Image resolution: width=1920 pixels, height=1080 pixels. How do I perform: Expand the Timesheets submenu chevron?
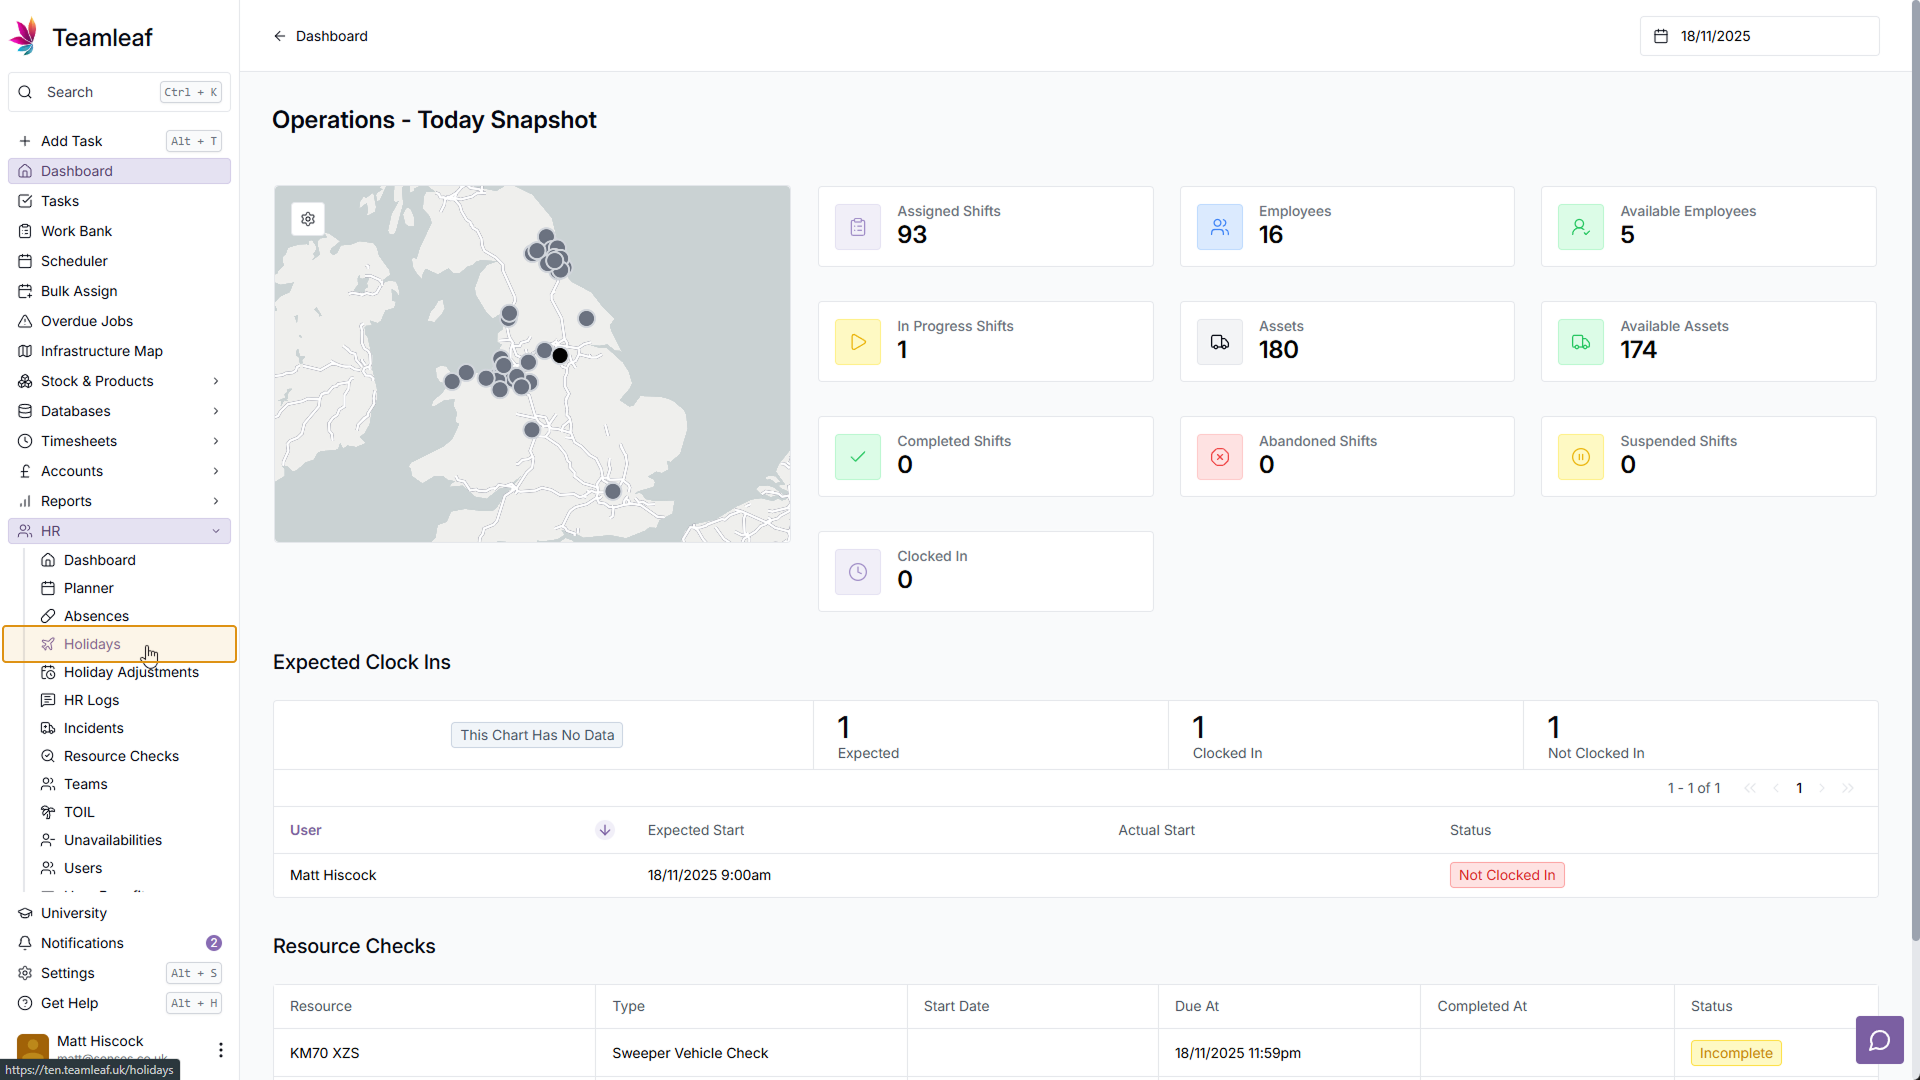(216, 441)
